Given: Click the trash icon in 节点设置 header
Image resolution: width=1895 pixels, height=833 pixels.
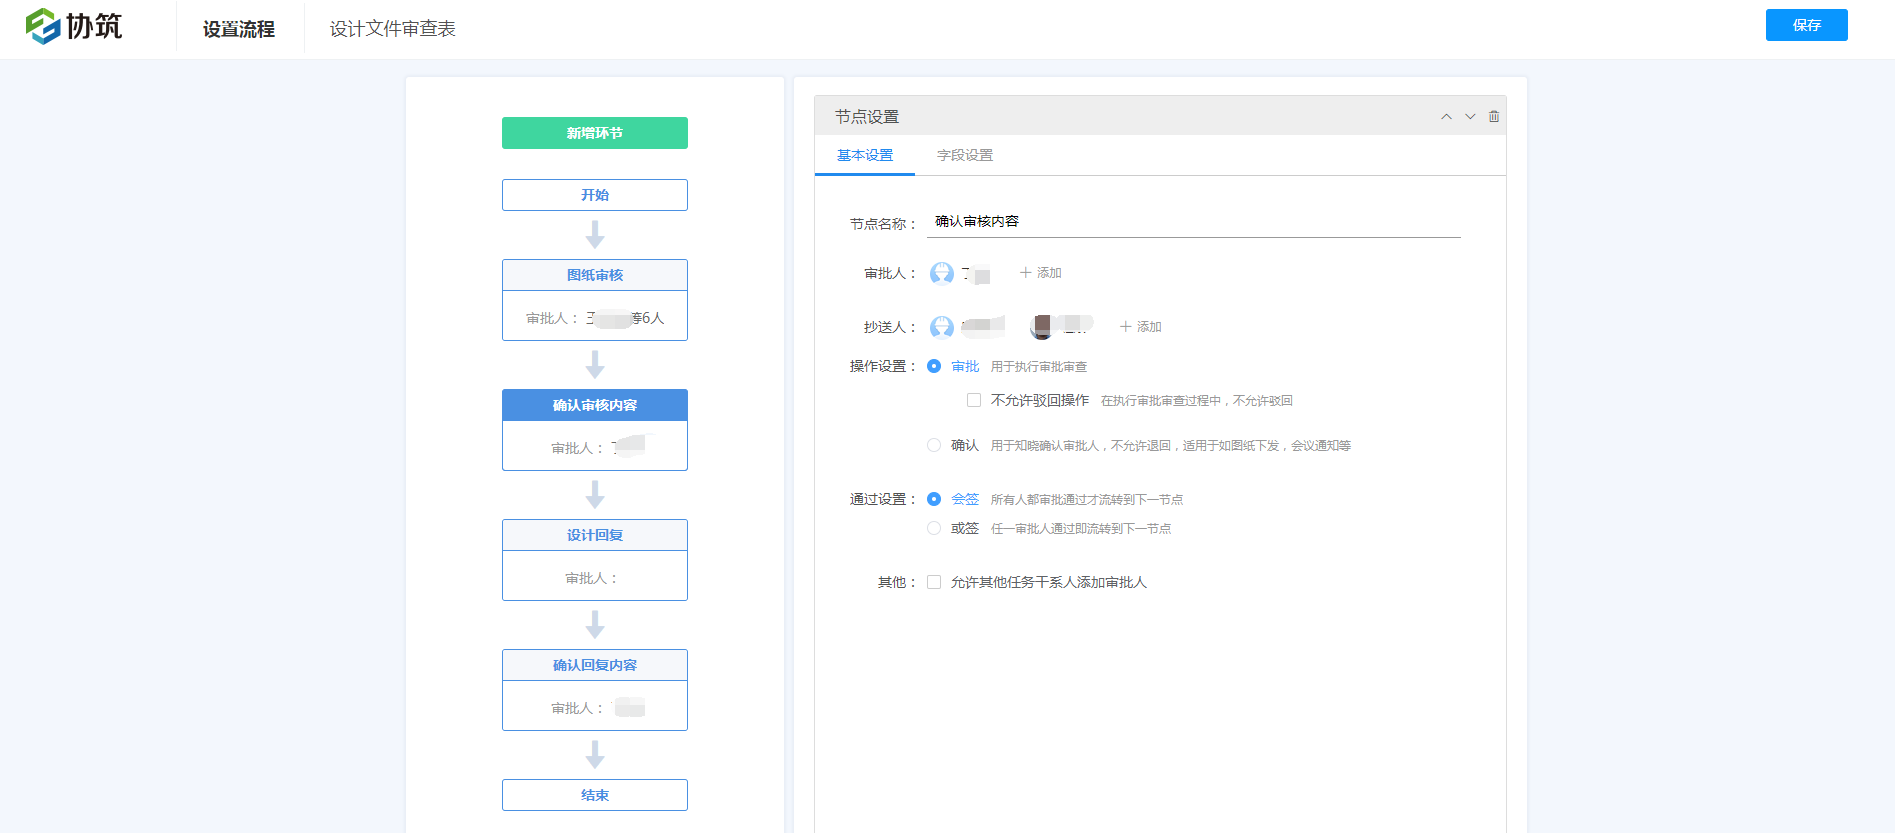Looking at the screenshot, I should coord(1494,117).
